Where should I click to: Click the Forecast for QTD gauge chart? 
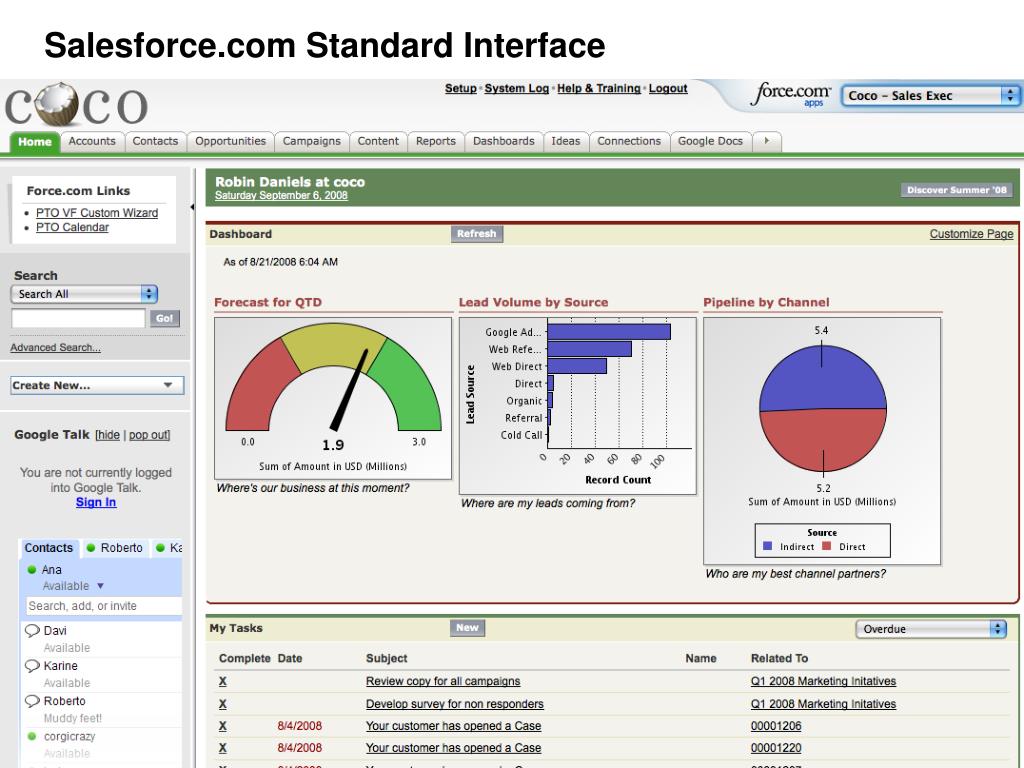coord(333,398)
